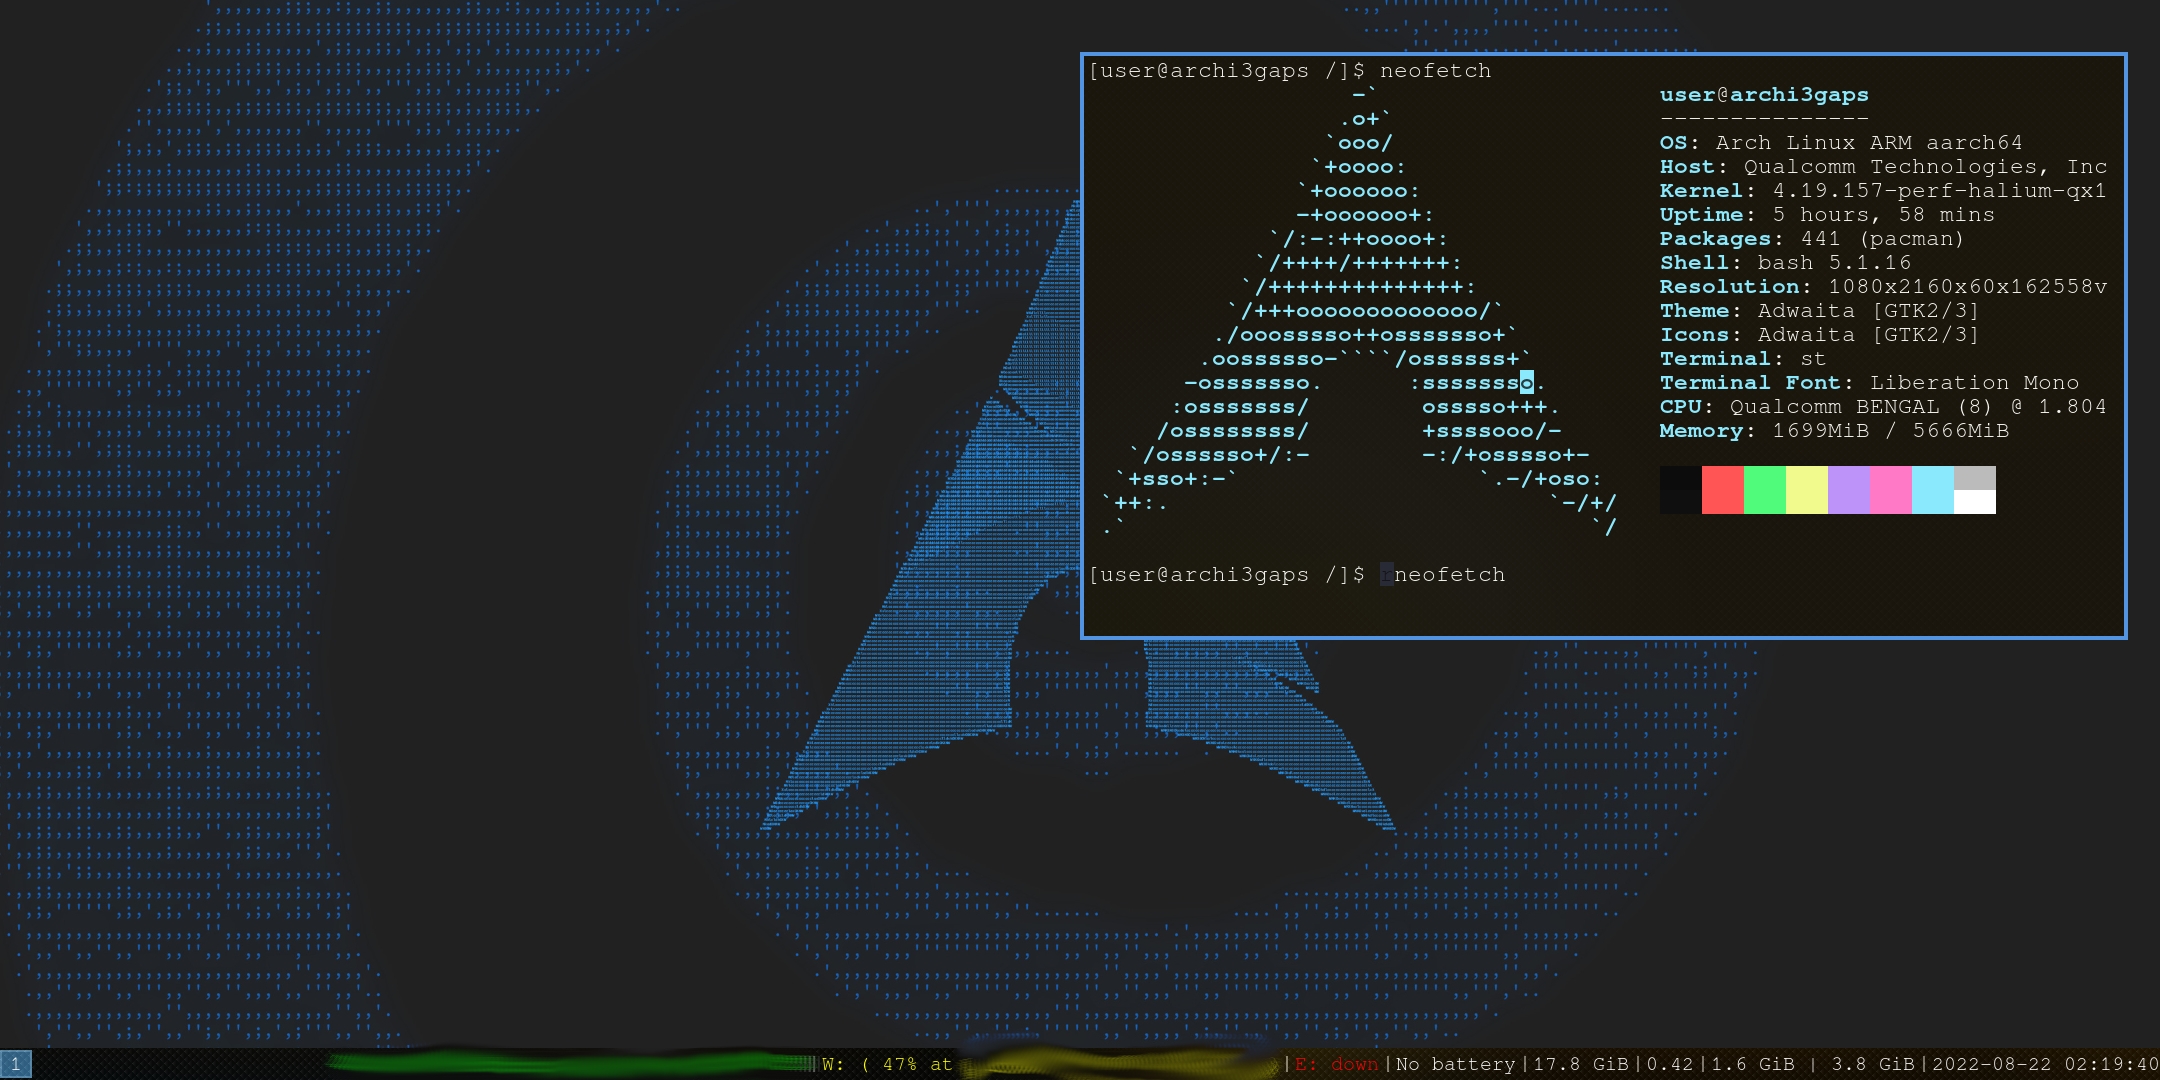2160x1080 pixels.
Task: Click the white color swatch block
Action: coord(1974,501)
